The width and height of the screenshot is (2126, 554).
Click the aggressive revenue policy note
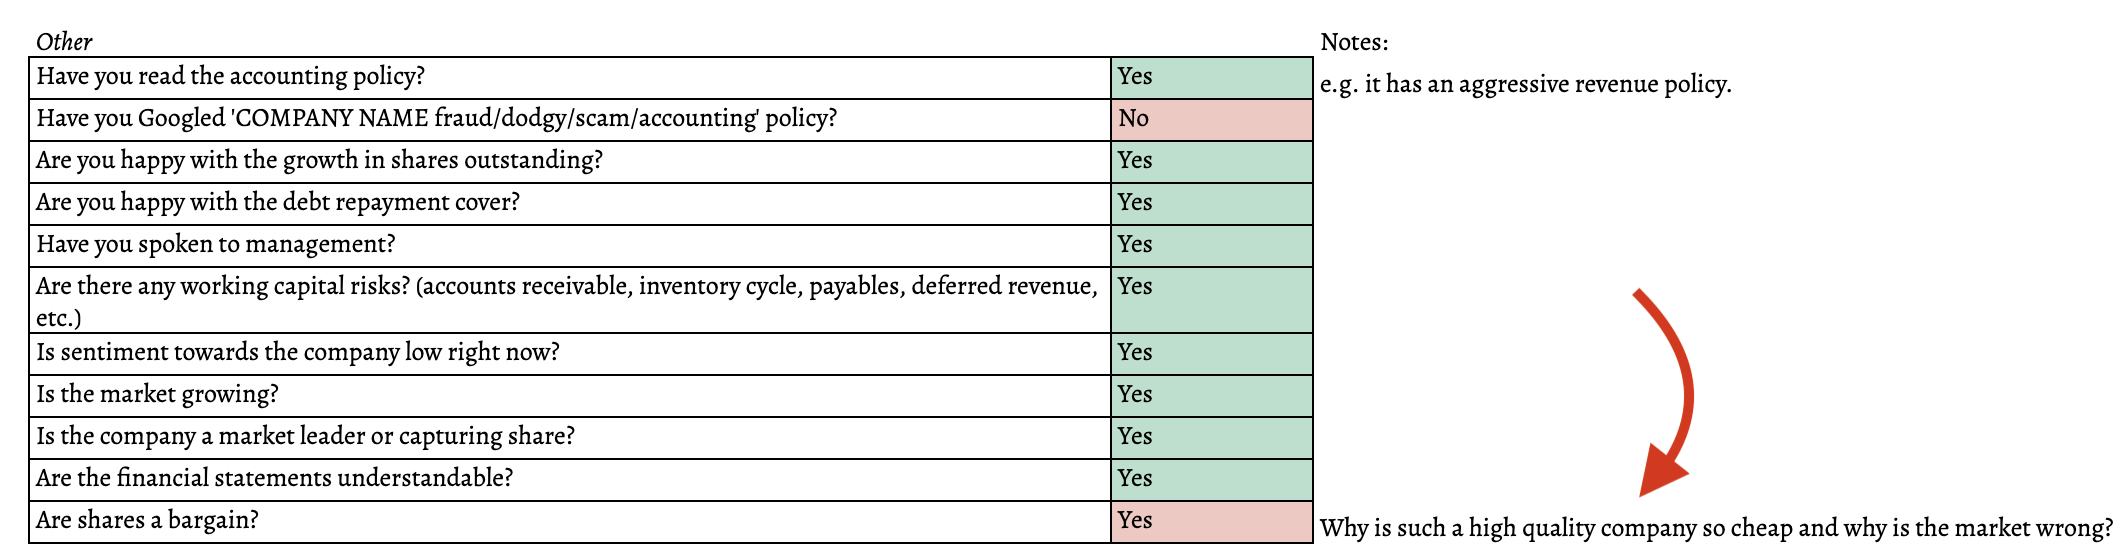coord(1525,84)
